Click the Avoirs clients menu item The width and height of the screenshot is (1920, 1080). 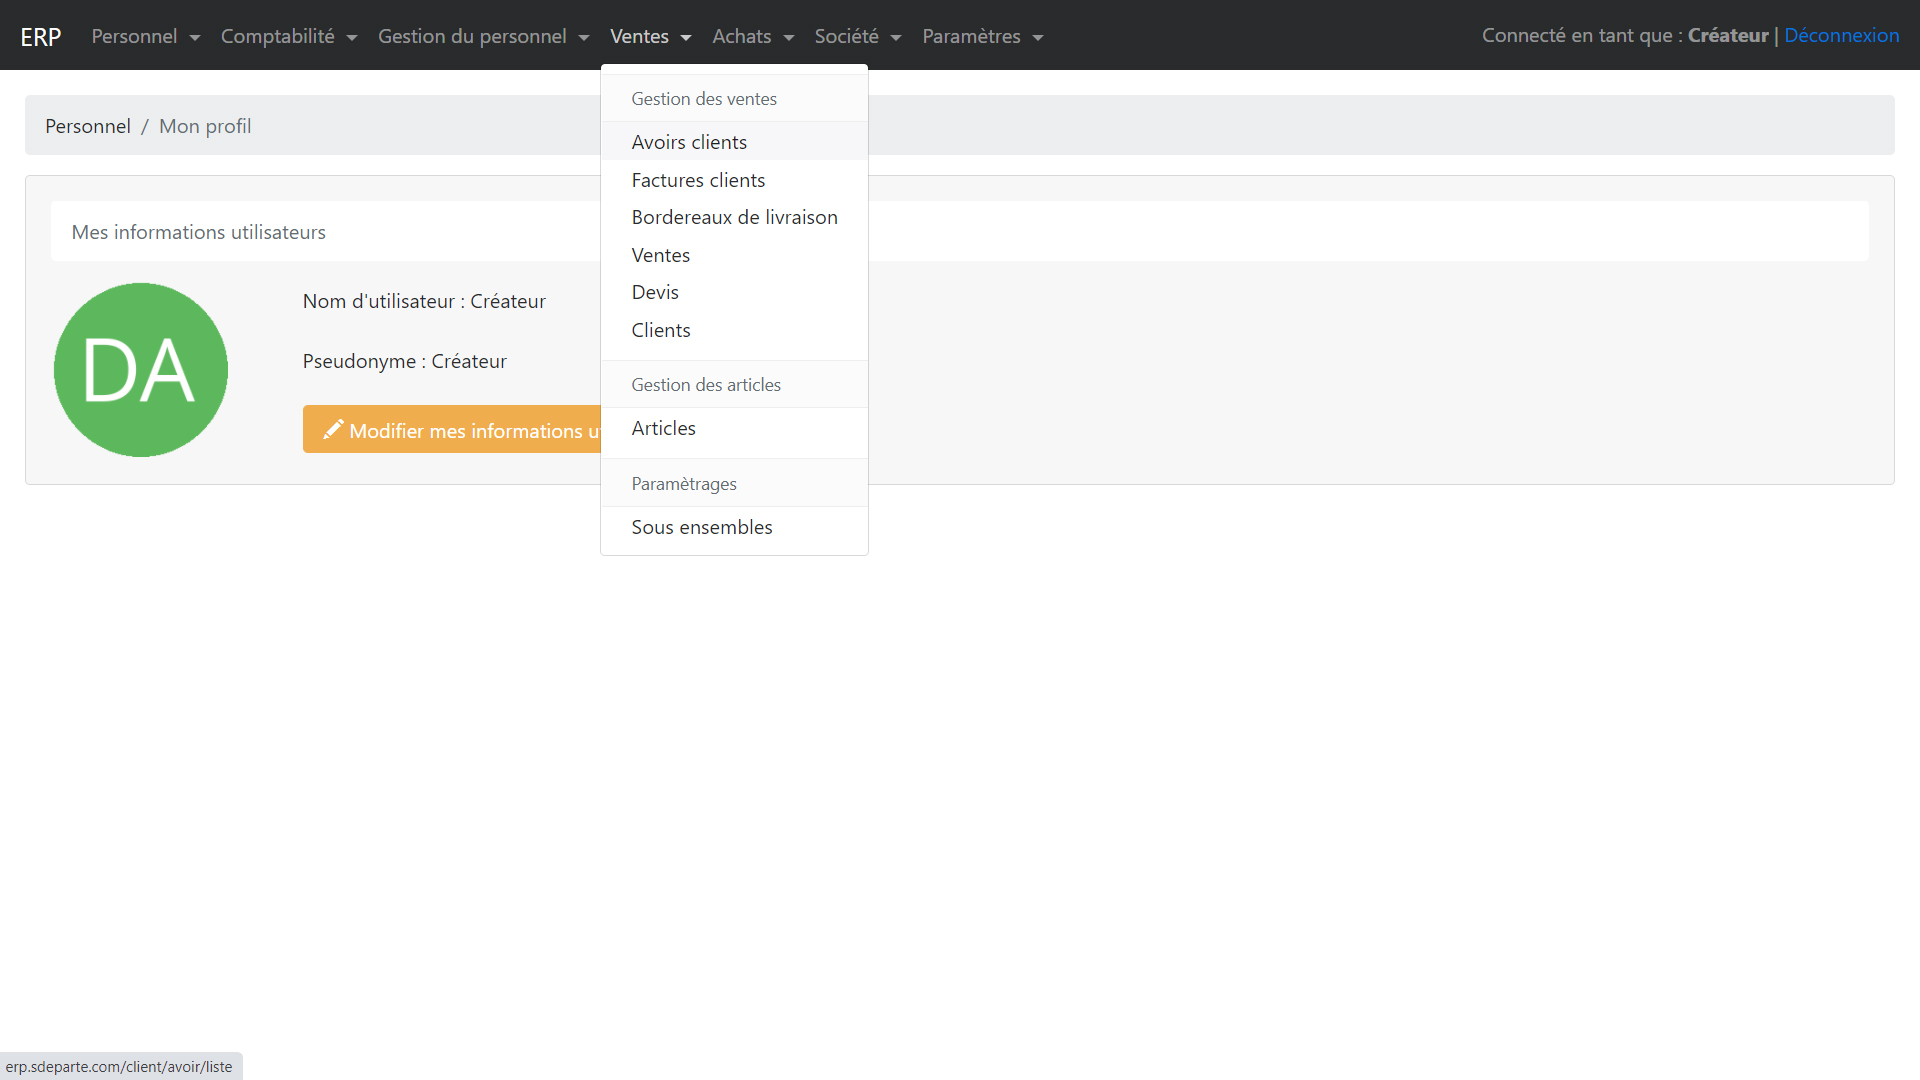[688, 141]
